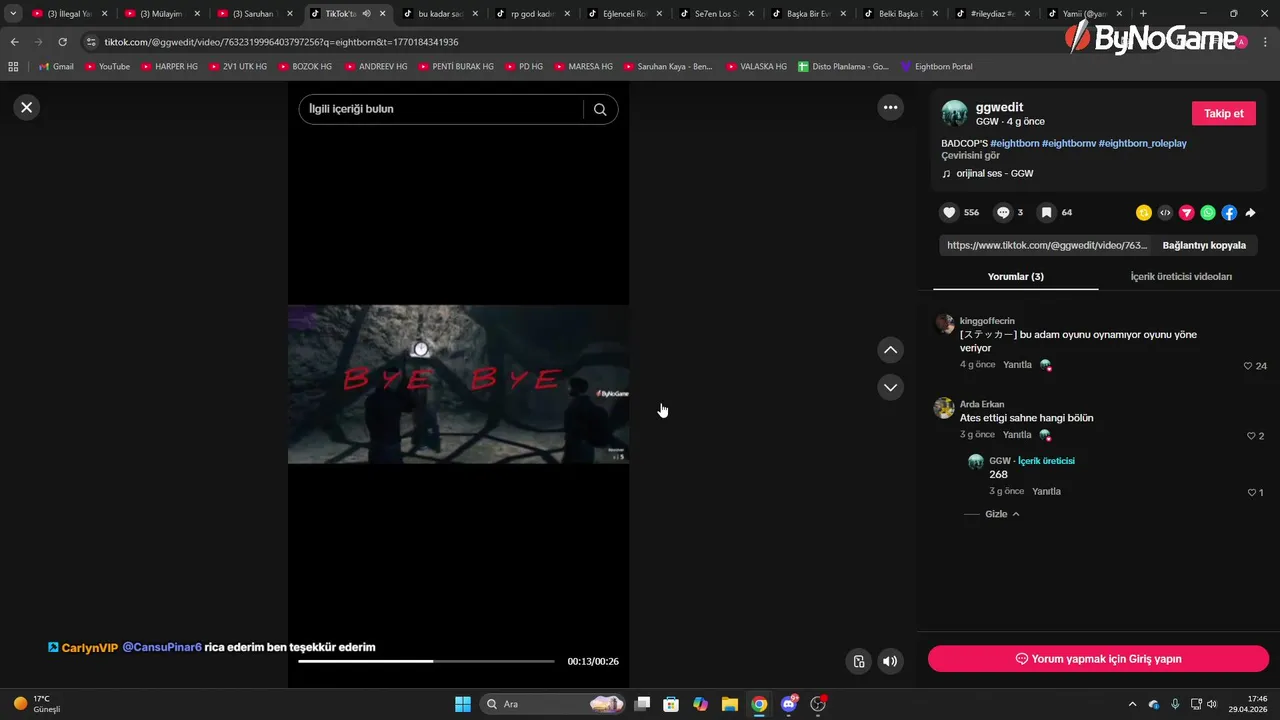1280x720 pixels.
Task: Open the browser tab search dropdown arrow
Action: click(x=13, y=14)
